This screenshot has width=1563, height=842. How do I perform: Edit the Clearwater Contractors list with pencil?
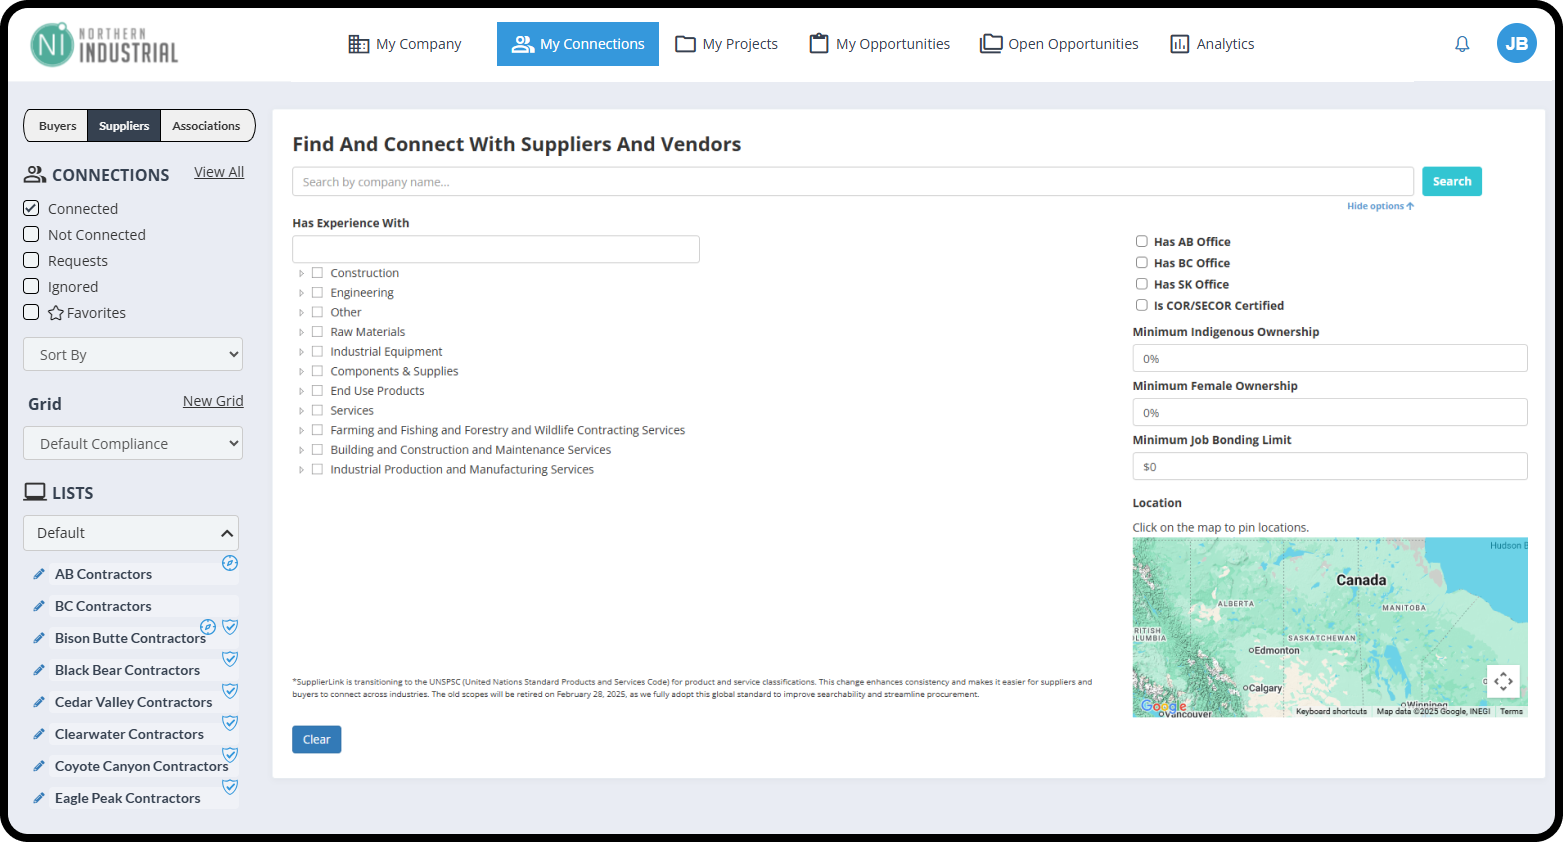pos(39,734)
